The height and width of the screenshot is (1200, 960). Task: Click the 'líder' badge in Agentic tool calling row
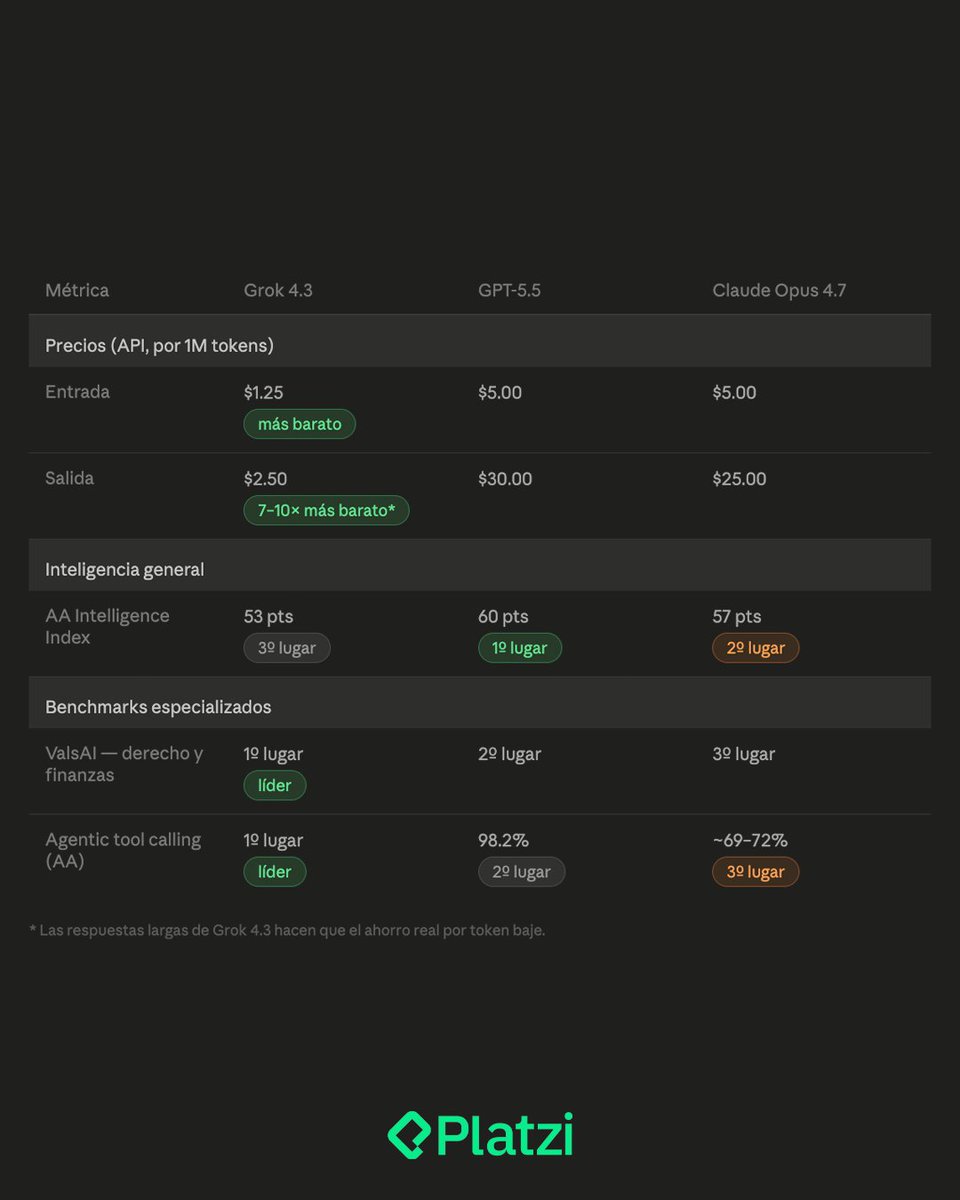click(275, 872)
